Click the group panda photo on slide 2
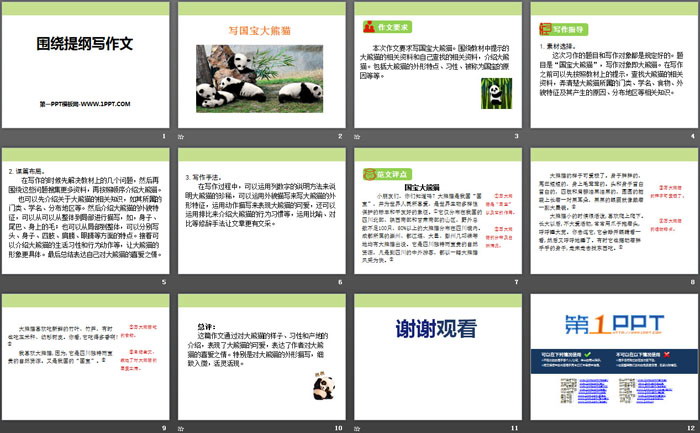The image size is (700, 433). 259,79
